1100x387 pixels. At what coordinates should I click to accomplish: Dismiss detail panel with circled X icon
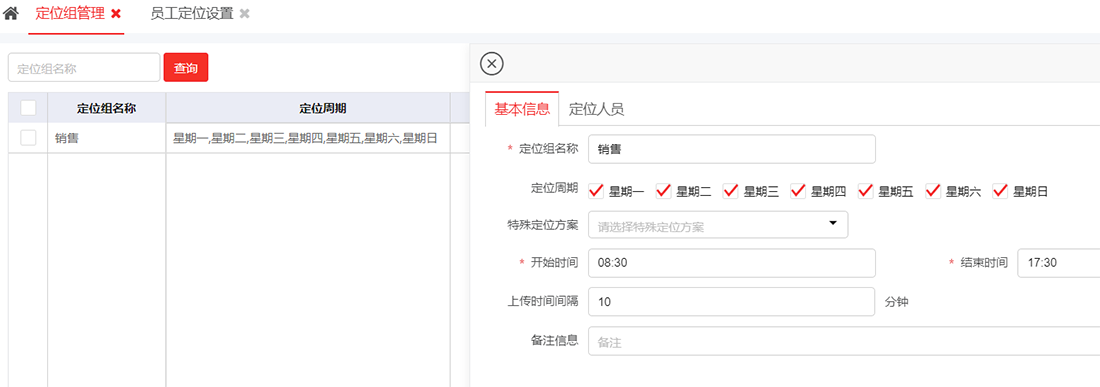coord(491,64)
